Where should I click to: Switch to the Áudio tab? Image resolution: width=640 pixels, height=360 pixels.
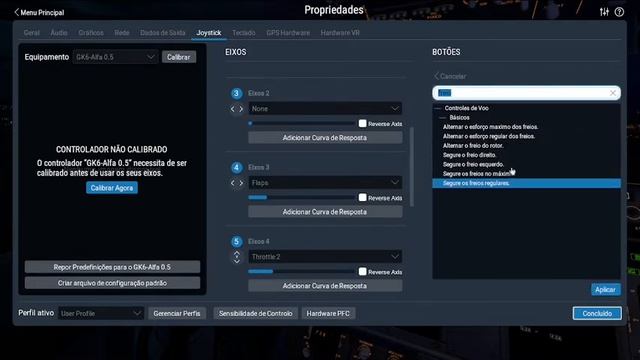[x=59, y=33]
